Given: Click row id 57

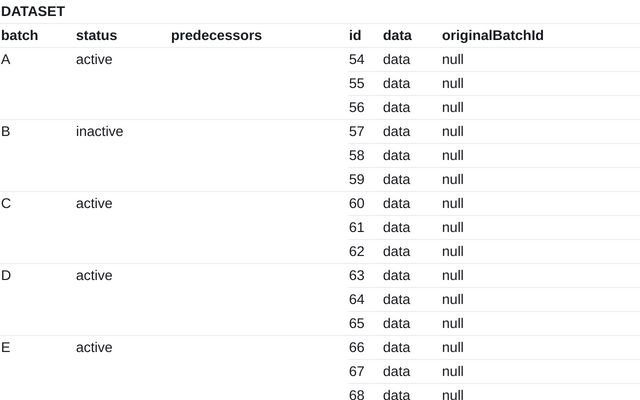Looking at the screenshot, I should pyautogui.click(x=357, y=131).
